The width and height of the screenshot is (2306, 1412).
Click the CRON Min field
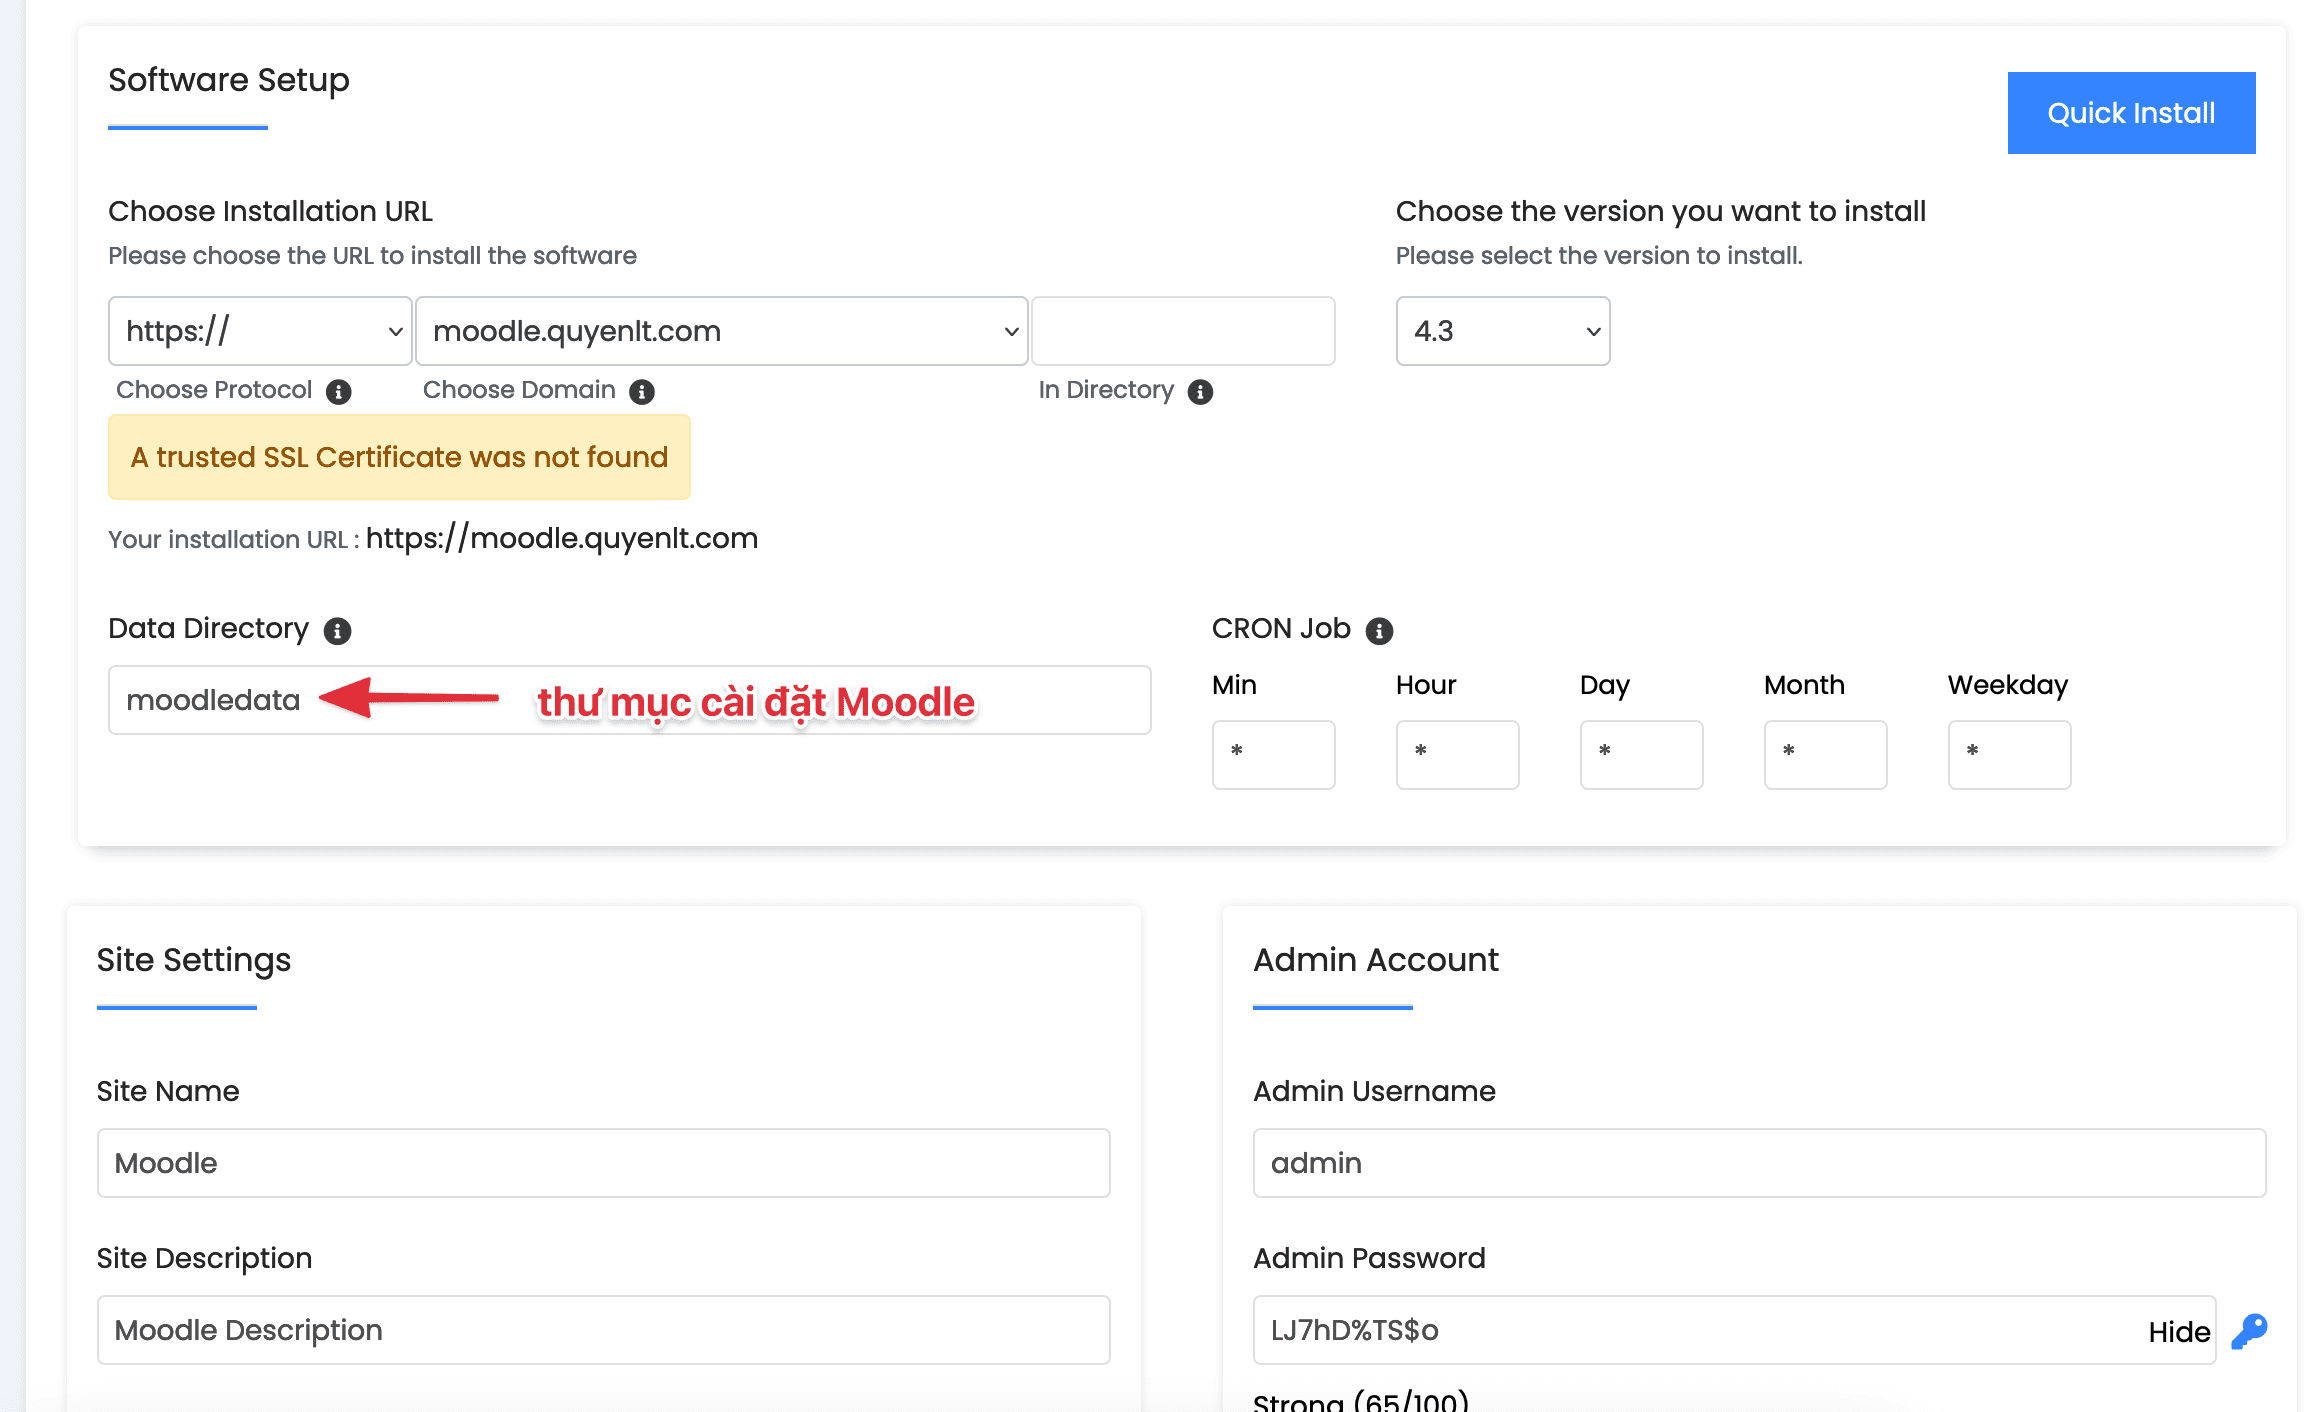pos(1273,754)
